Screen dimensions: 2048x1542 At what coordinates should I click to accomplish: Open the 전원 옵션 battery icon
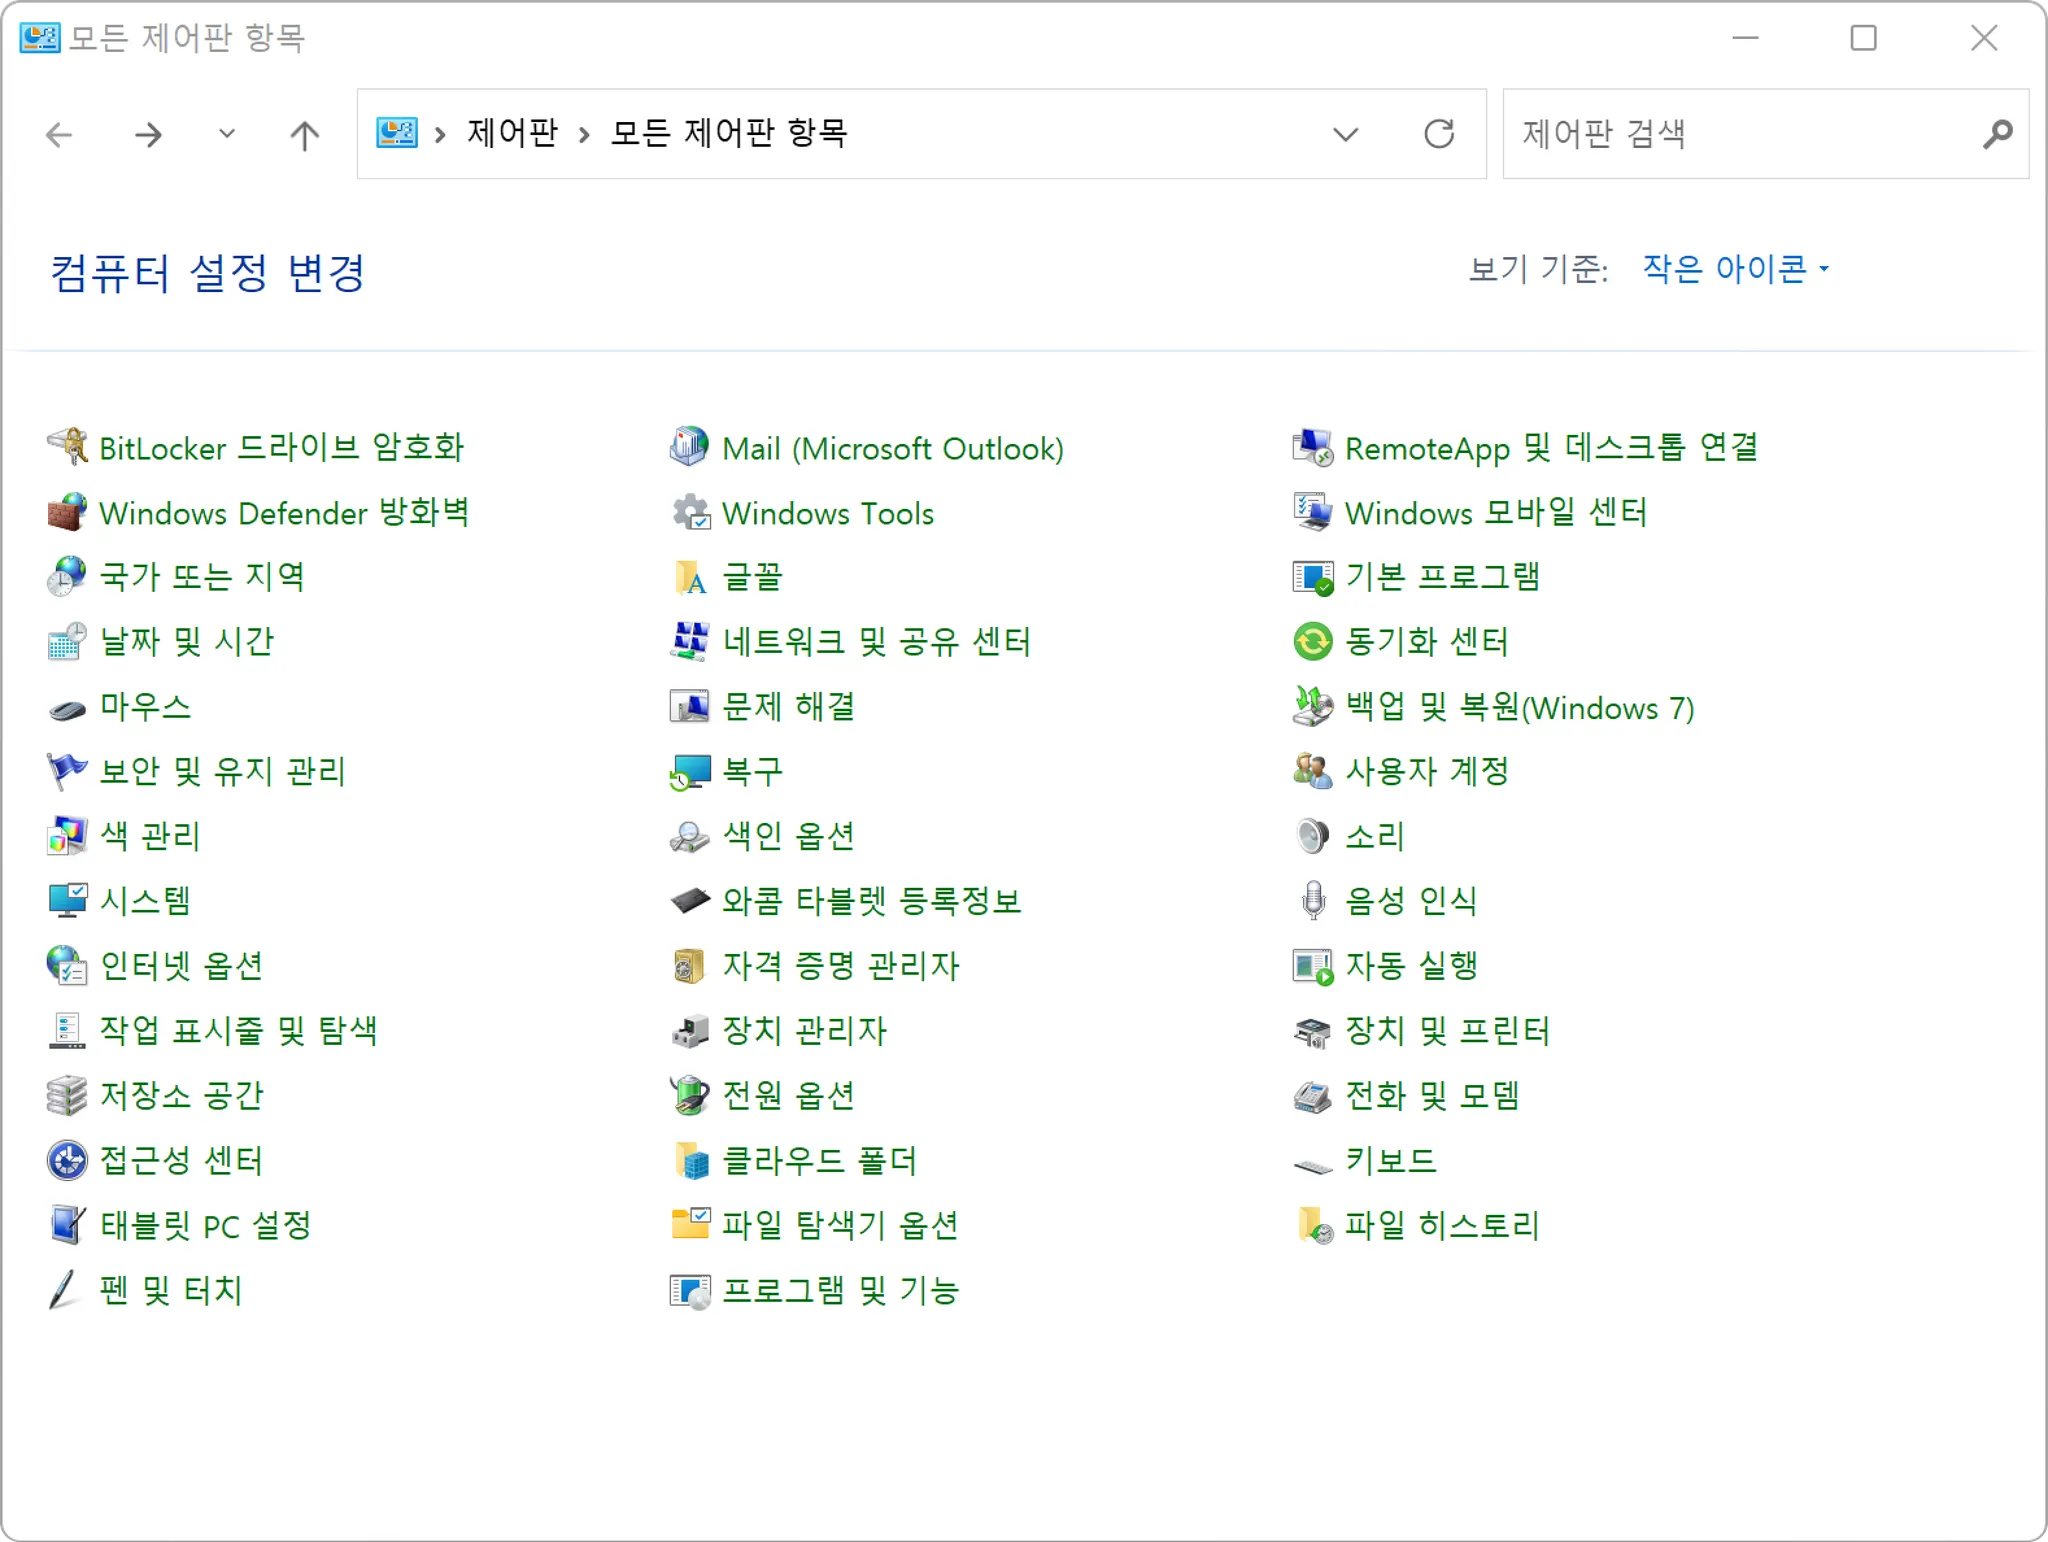pos(689,1095)
